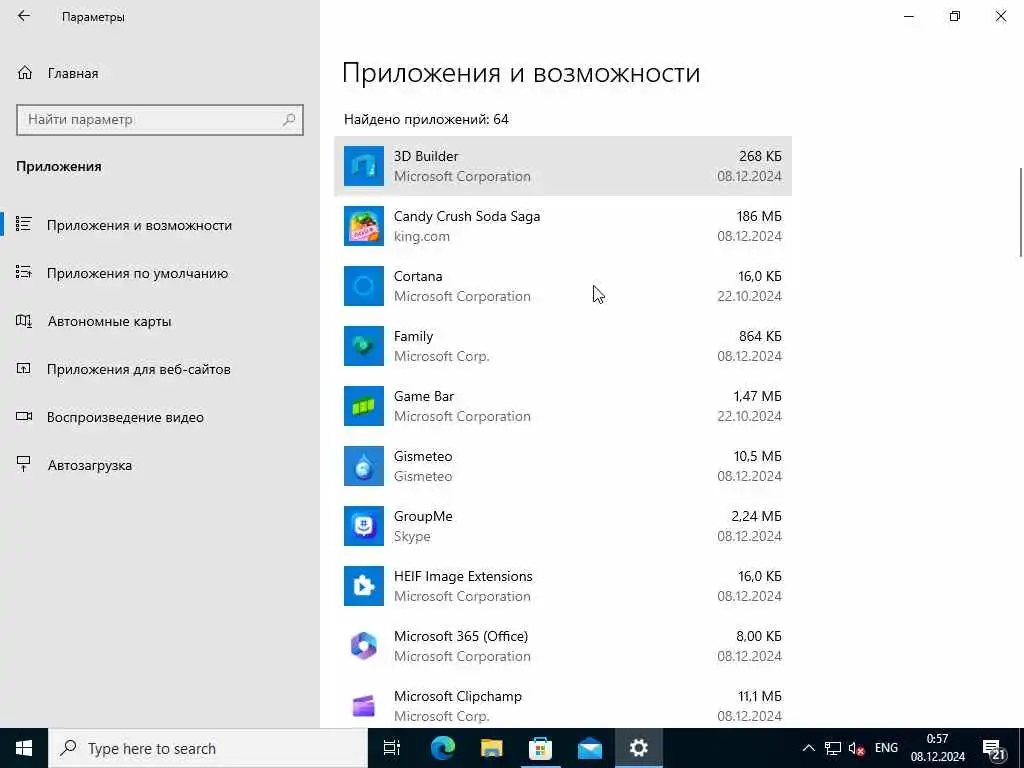Click the 10,5 МБ size value
The image size is (1024, 768).
[758, 456]
